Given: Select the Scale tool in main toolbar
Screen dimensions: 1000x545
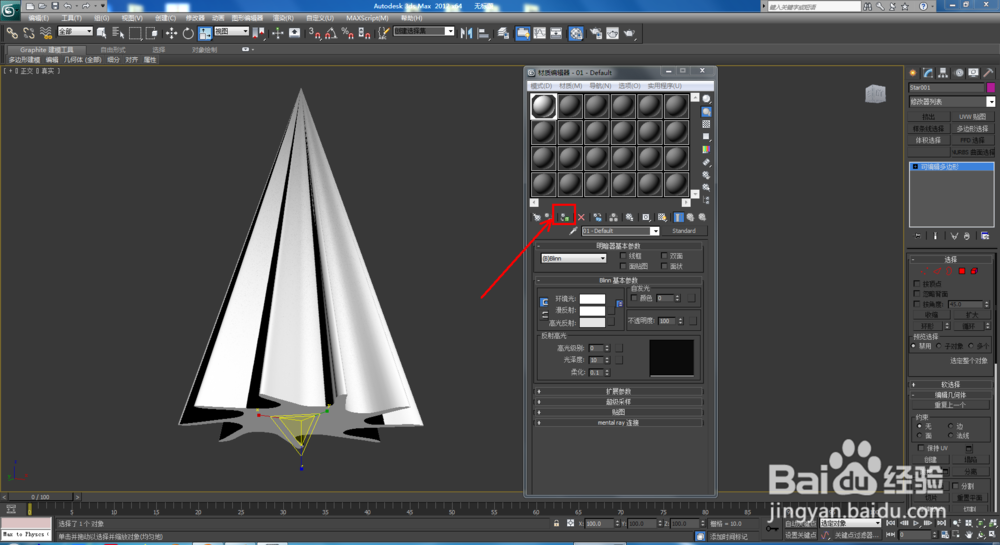Looking at the screenshot, I should point(205,33).
